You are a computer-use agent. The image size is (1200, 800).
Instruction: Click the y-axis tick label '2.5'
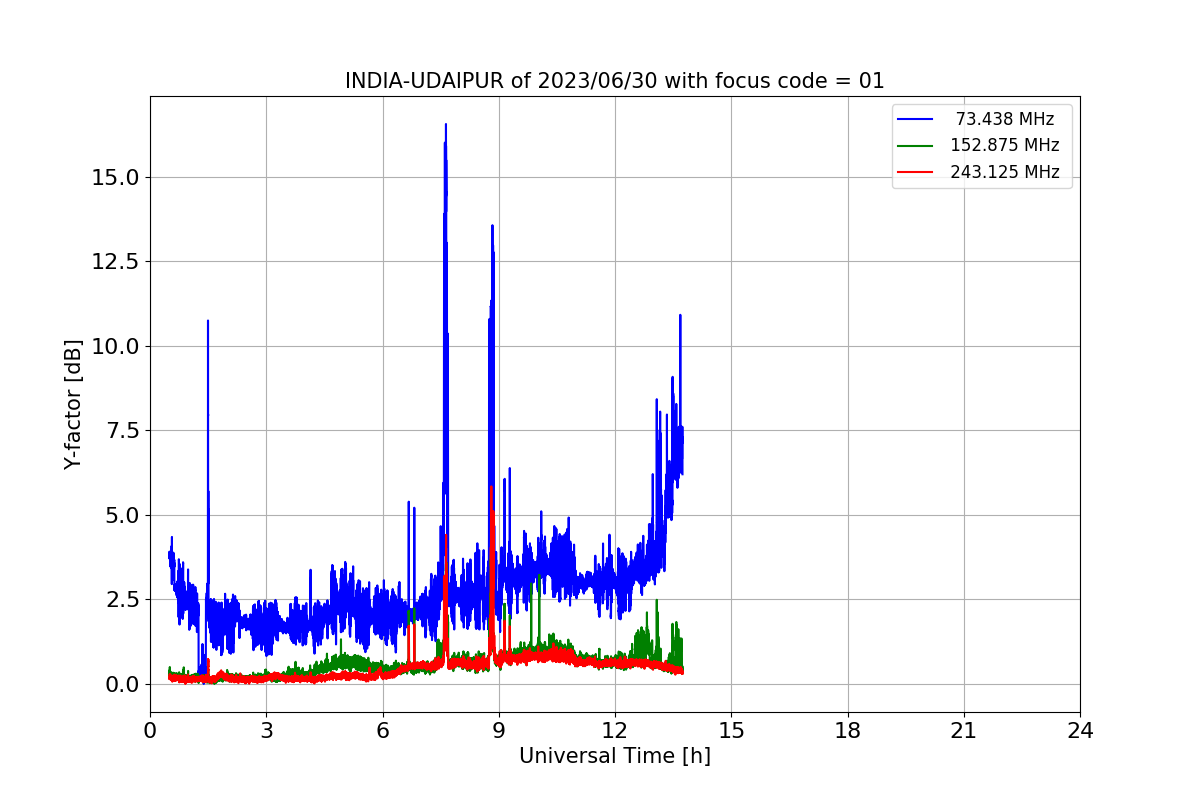(x=124, y=600)
